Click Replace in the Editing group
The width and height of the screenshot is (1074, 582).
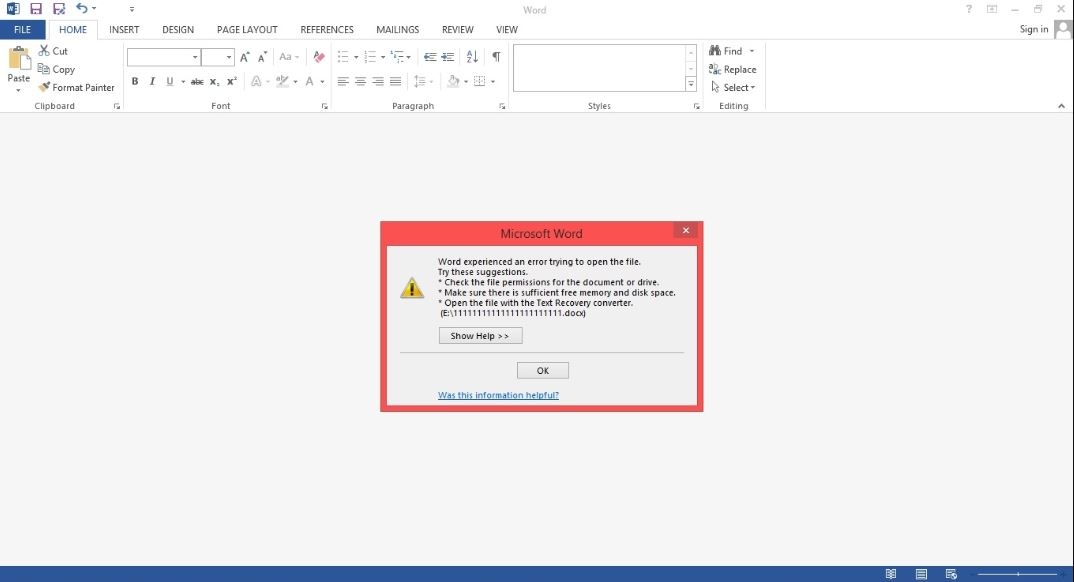(x=732, y=69)
